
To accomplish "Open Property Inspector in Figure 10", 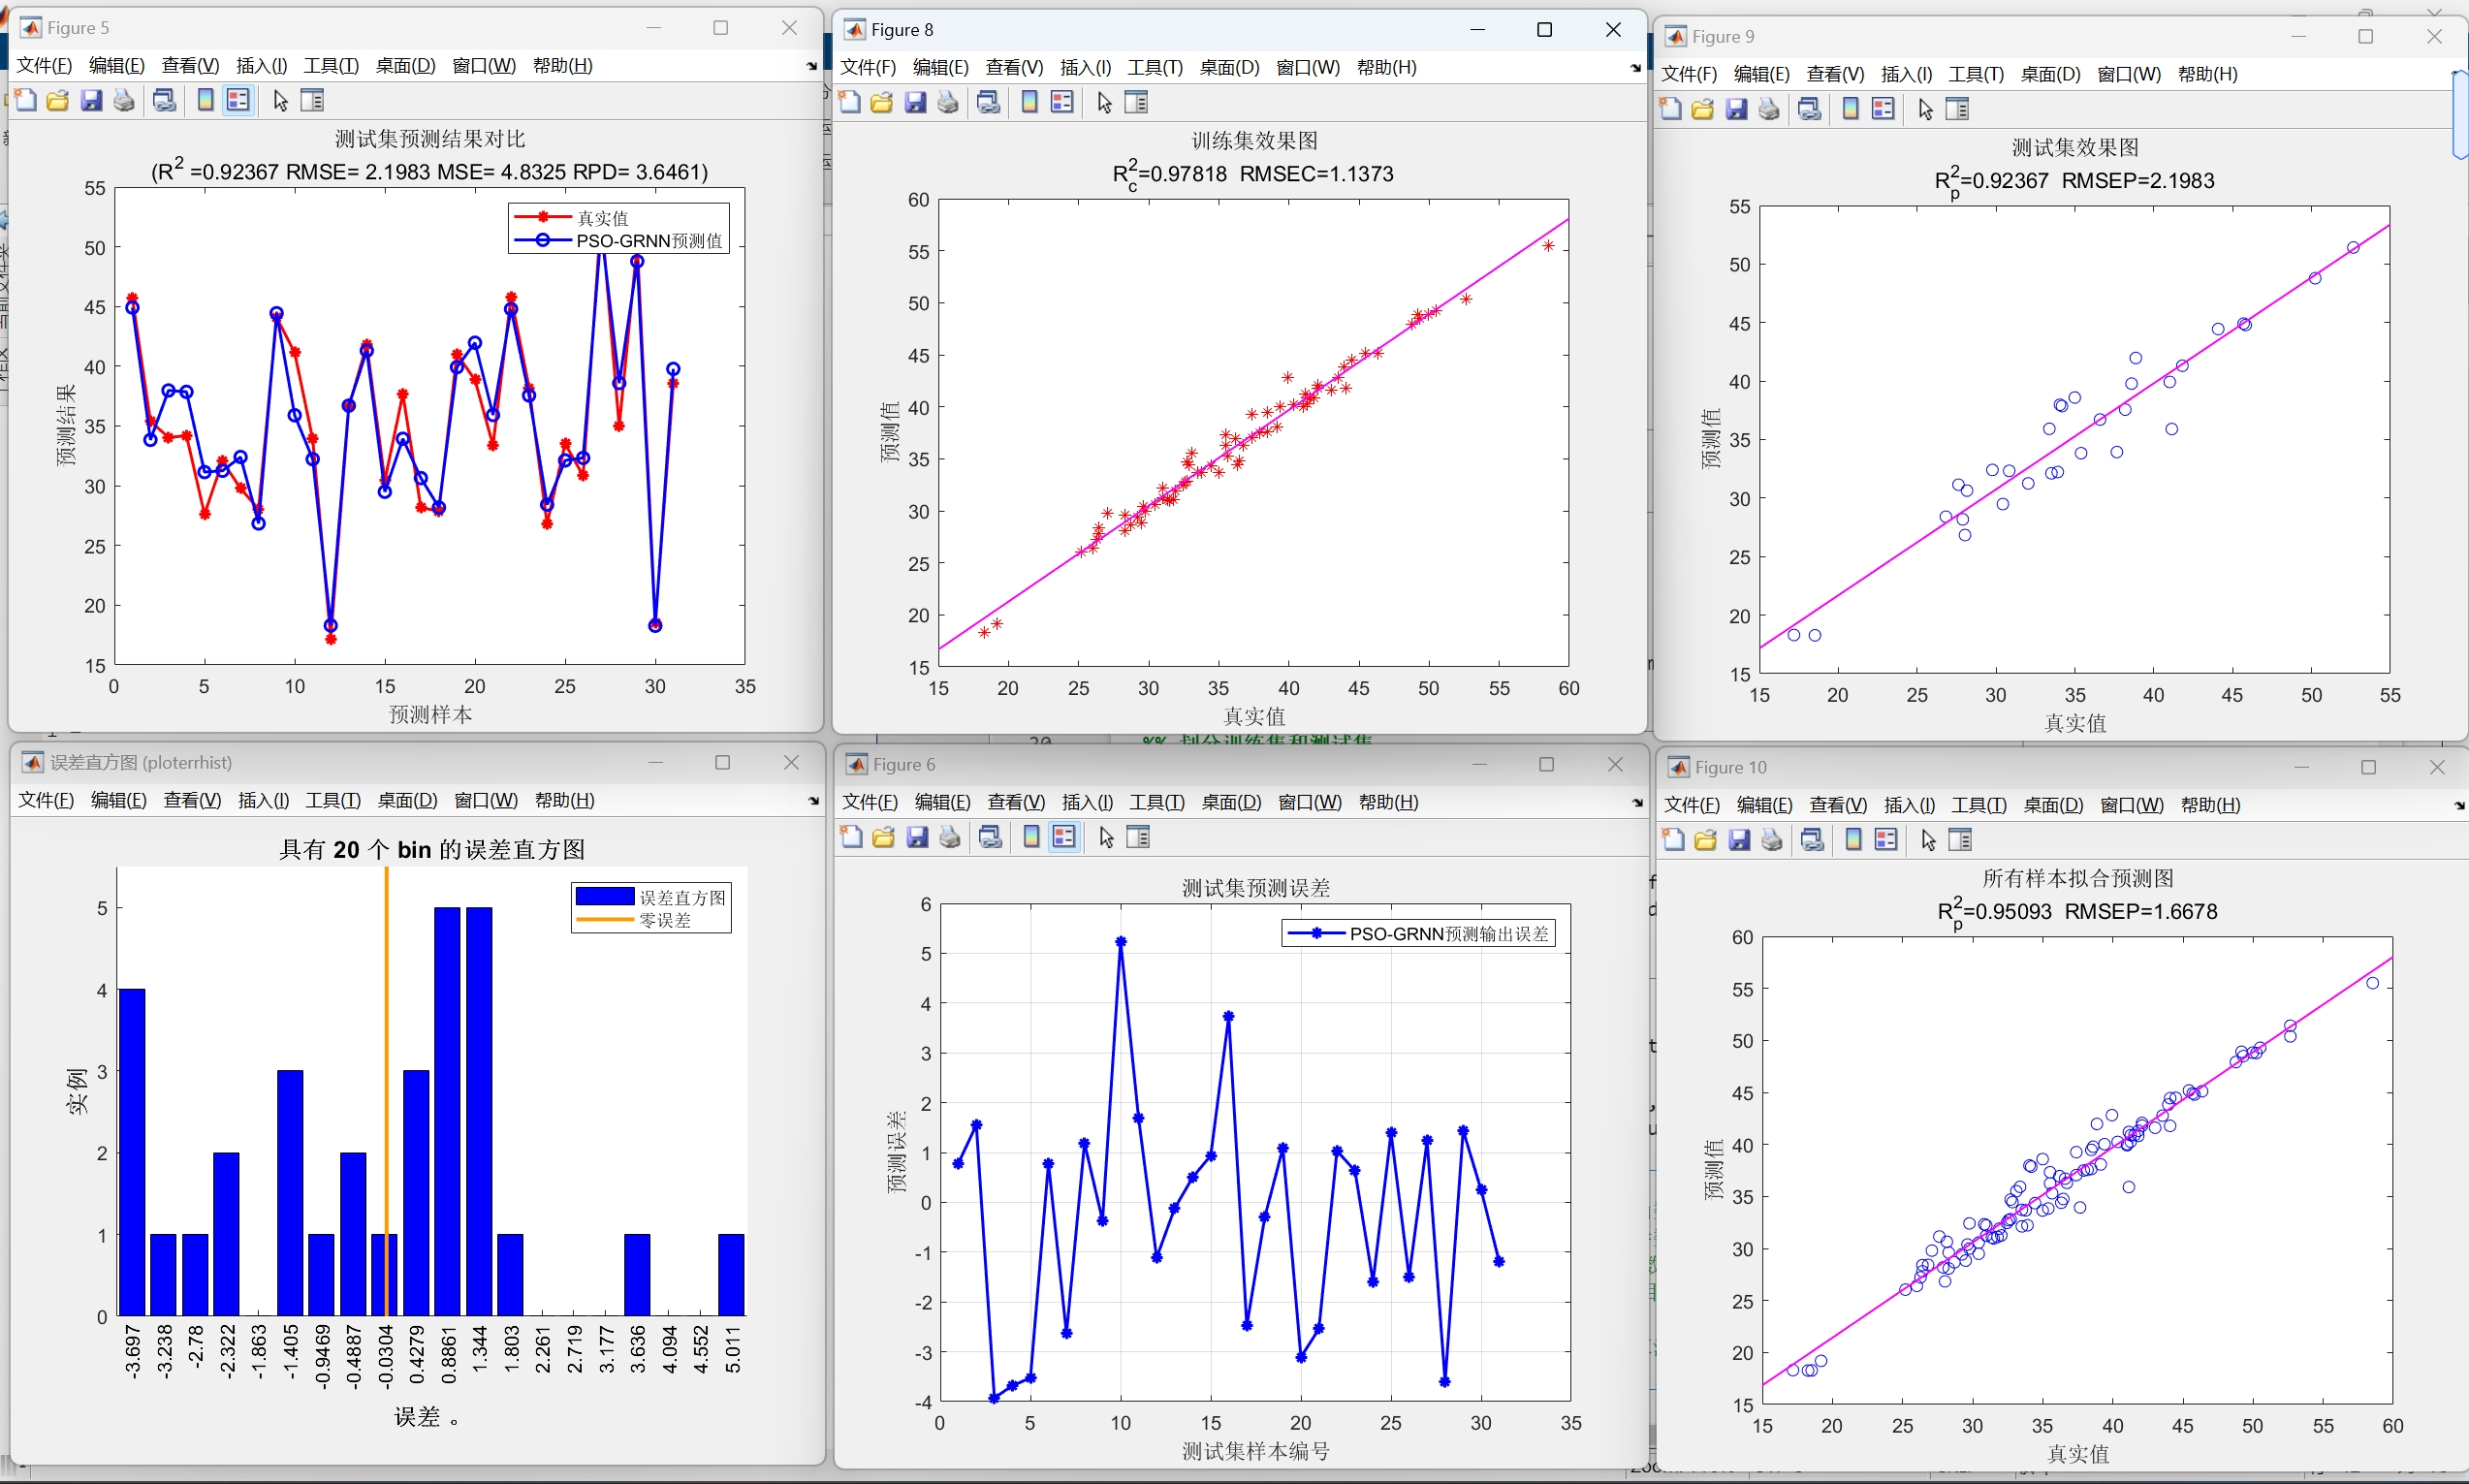I will [x=1960, y=840].
